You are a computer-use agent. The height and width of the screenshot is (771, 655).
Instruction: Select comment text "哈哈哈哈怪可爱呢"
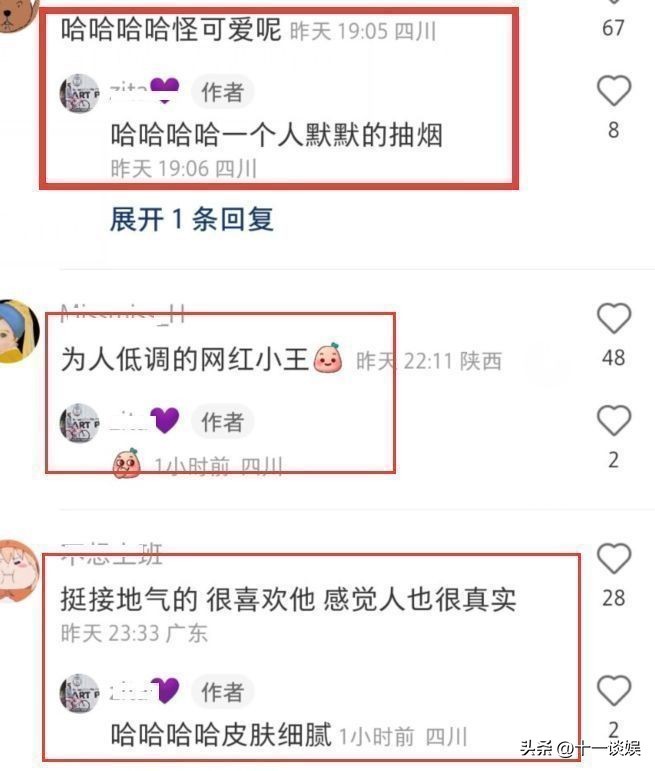tap(171, 30)
